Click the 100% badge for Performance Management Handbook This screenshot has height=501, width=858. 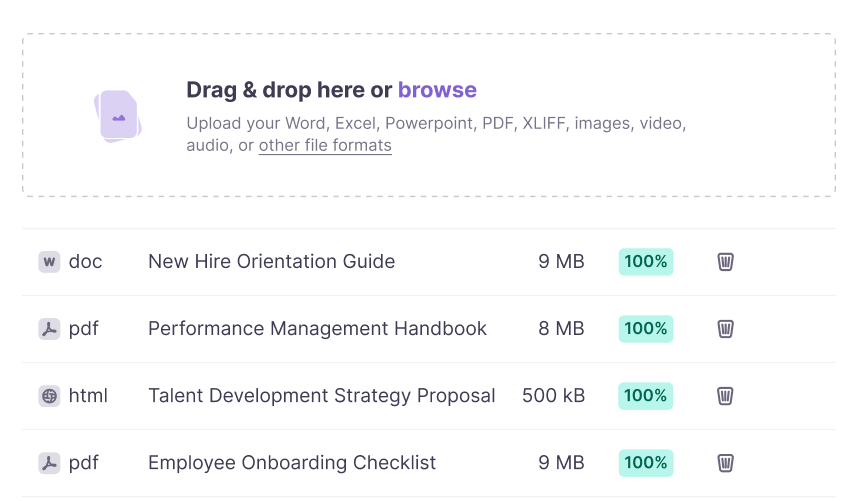click(646, 329)
